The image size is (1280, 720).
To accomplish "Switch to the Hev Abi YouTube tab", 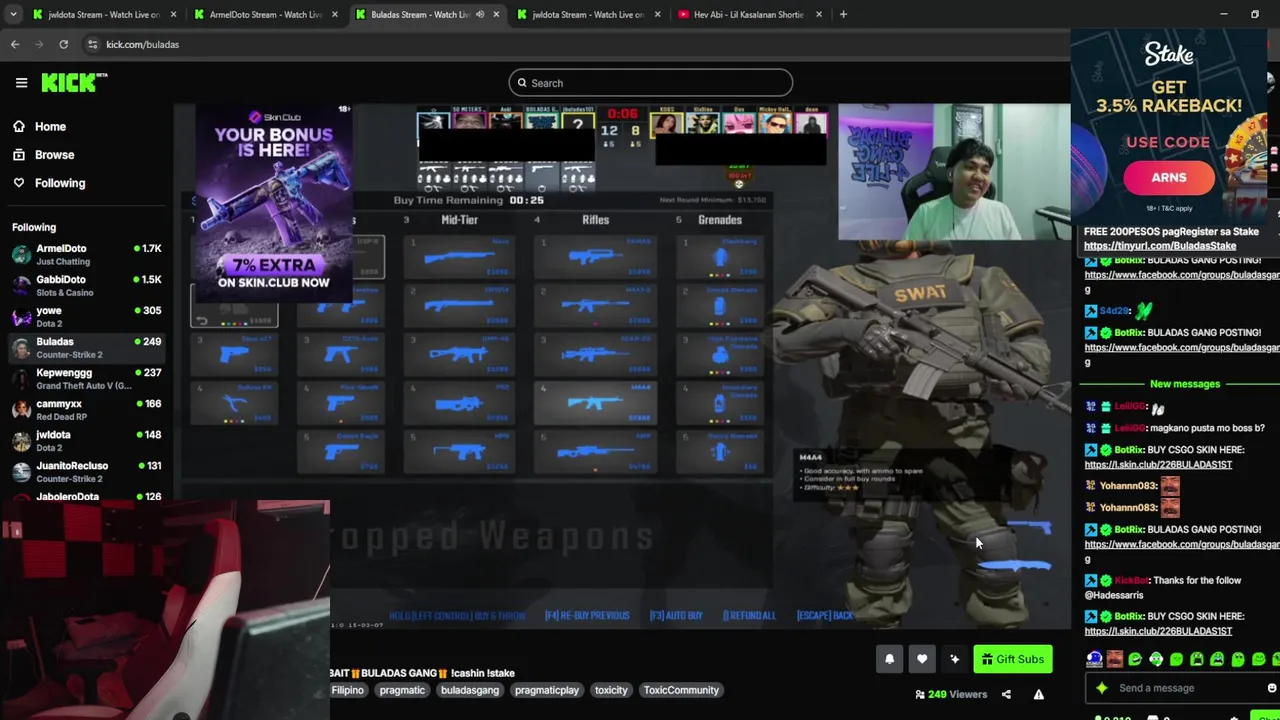I will [x=750, y=14].
